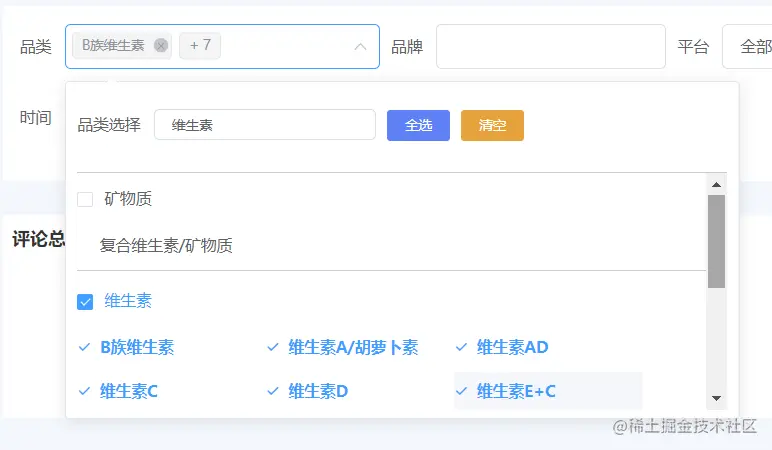Viewport: 772px width, 450px height.
Task: Click the +7 collapsed tags indicator
Action: click(200, 46)
